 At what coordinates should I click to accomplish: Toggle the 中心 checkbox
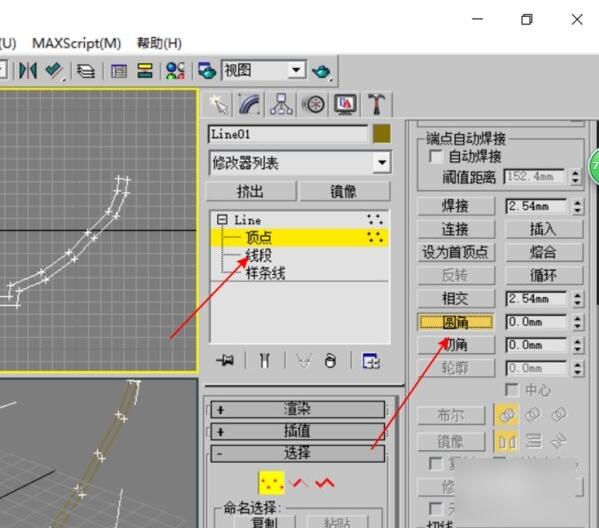(x=511, y=390)
